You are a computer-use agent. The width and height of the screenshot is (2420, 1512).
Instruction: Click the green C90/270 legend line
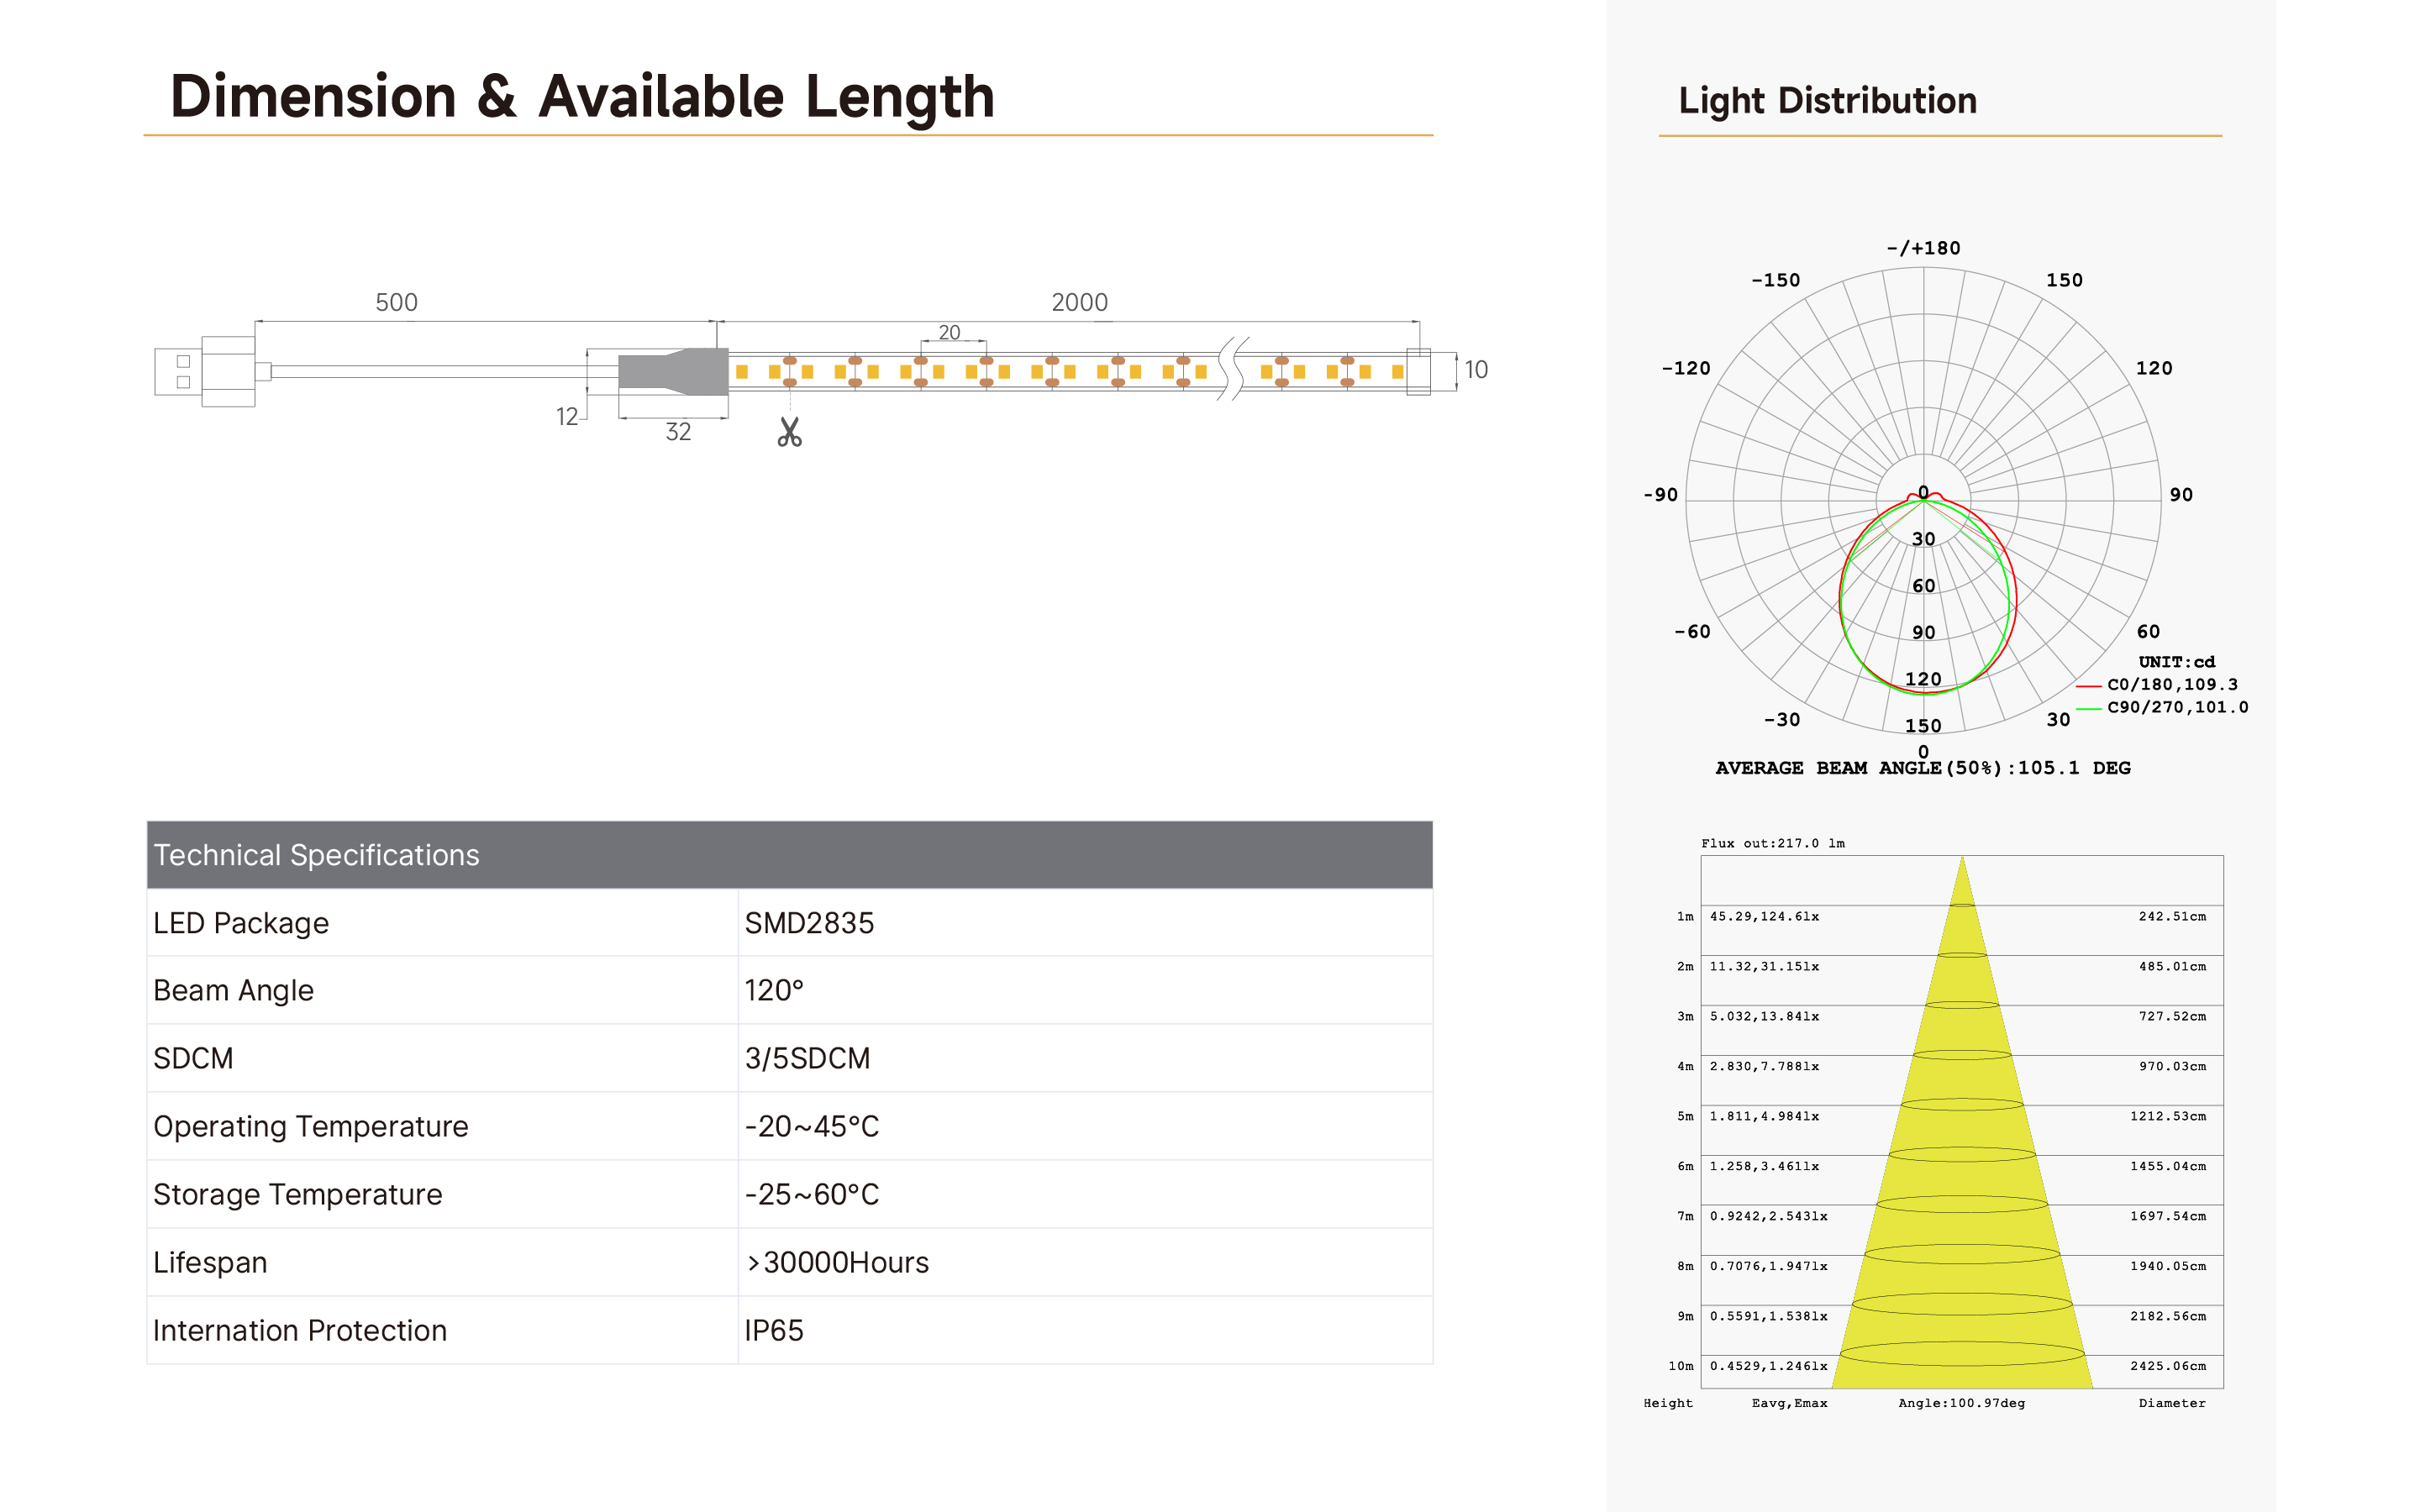click(x=2087, y=709)
